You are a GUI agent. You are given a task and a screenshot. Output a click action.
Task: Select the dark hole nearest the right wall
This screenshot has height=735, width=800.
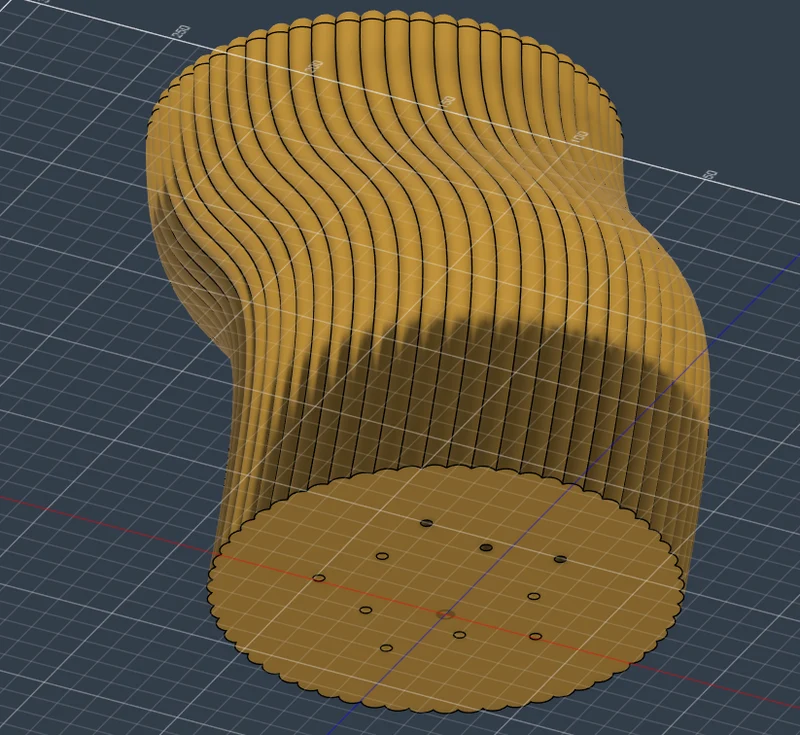[x=560, y=560]
